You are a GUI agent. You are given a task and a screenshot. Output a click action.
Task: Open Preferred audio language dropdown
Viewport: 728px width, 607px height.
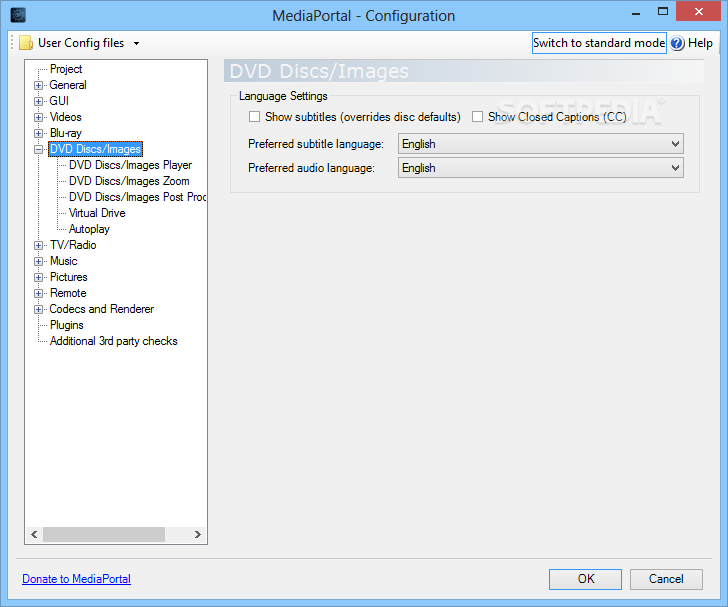[540, 168]
